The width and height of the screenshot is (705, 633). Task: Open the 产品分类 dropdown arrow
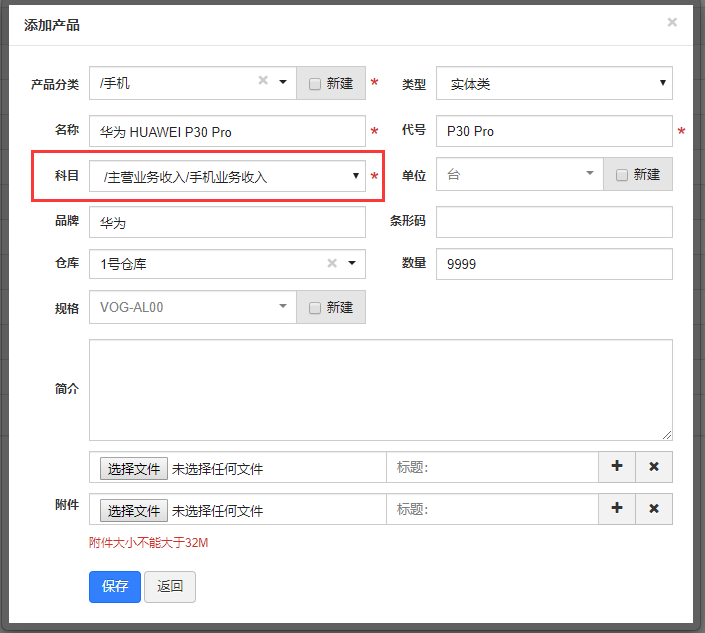pos(283,82)
